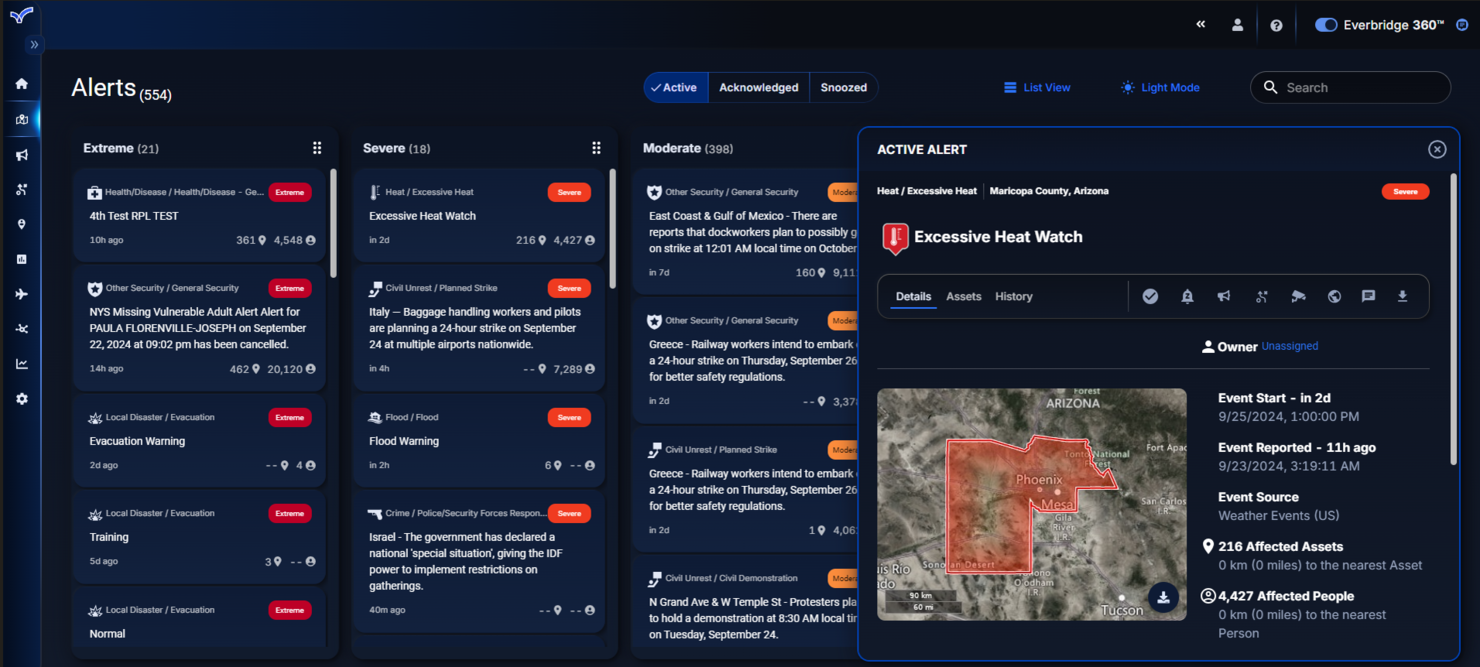Viewport: 1480px width, 667px height.
Task: Switch to List View
Action: tap(1037, 87)
